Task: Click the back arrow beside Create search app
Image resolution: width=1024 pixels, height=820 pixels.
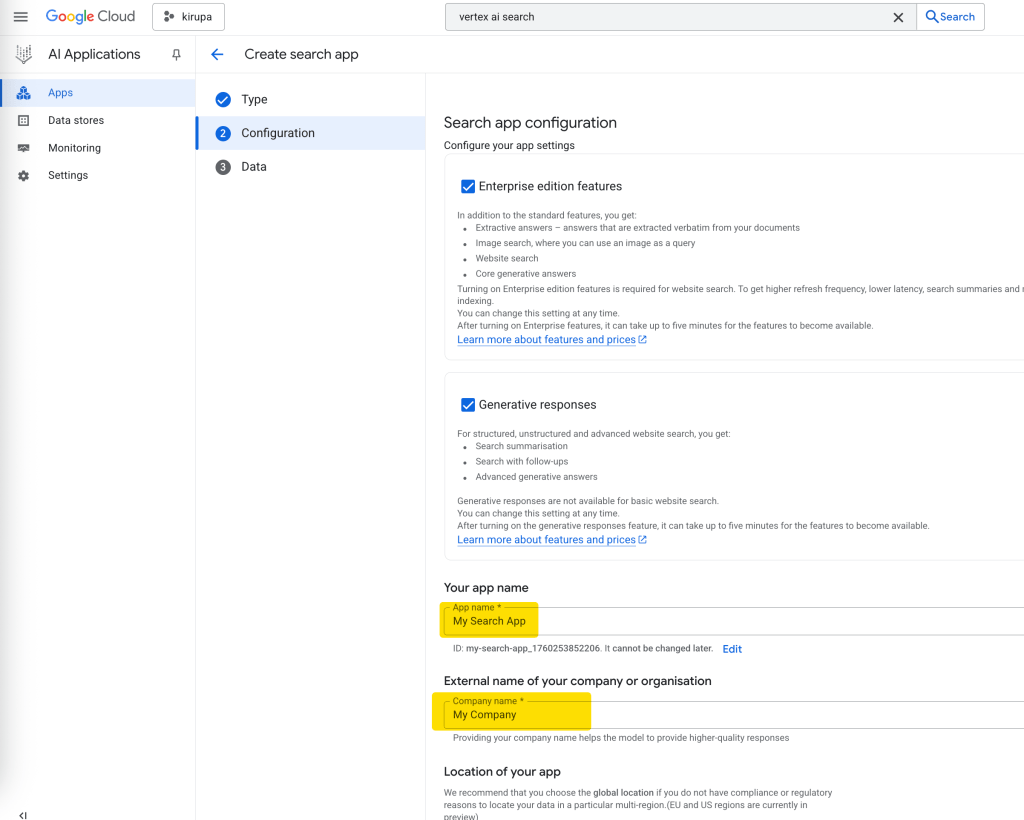Action: click(x=217, y=55)
